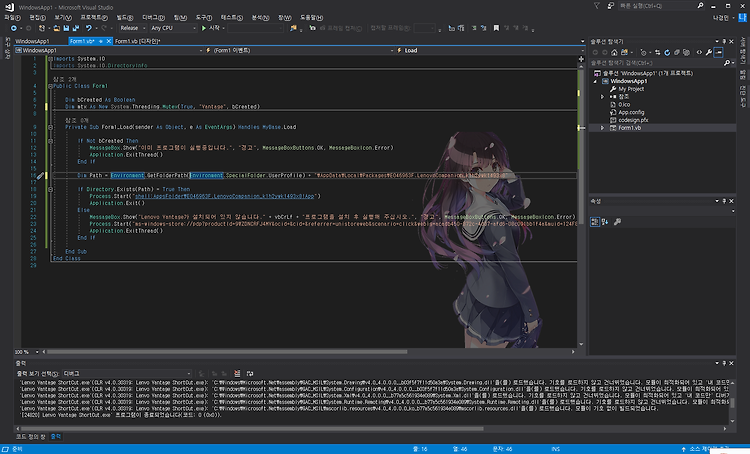This screenshot has width=750, height=454.
Task: Open the Load member dropdown
Action: click(490, 50)
